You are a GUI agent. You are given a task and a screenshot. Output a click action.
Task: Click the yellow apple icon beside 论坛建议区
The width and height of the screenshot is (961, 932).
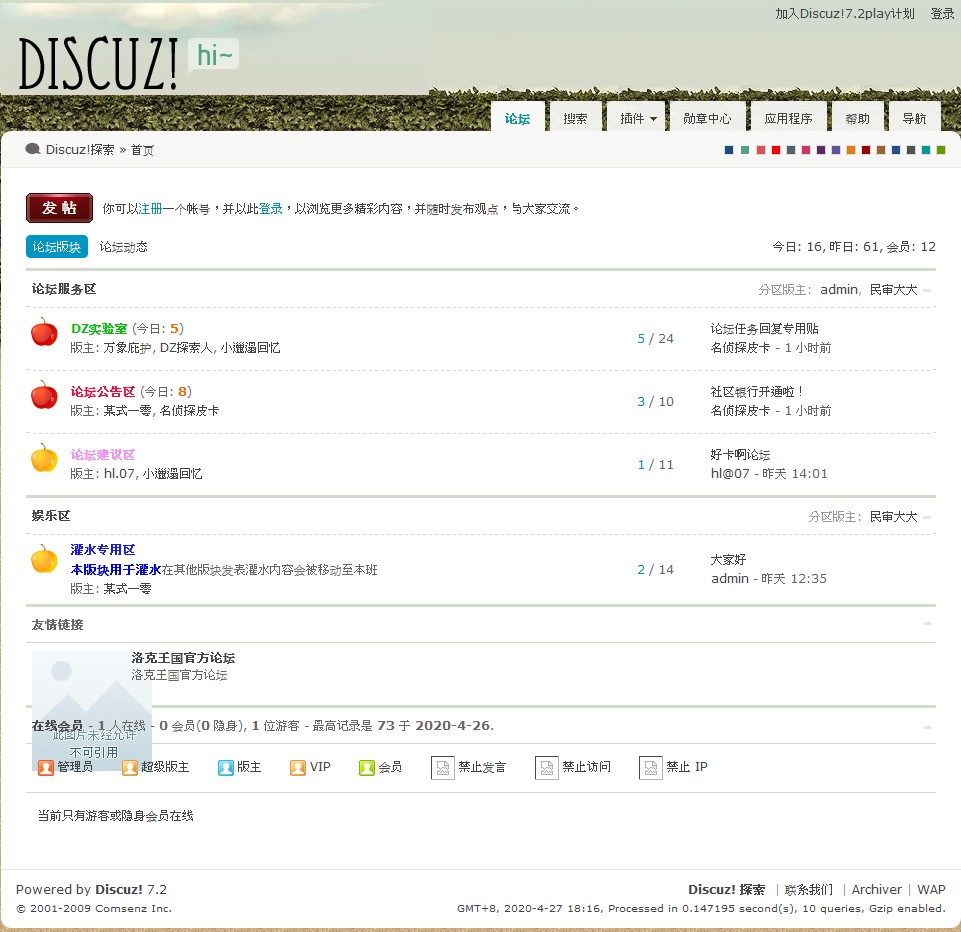point(44,458)
